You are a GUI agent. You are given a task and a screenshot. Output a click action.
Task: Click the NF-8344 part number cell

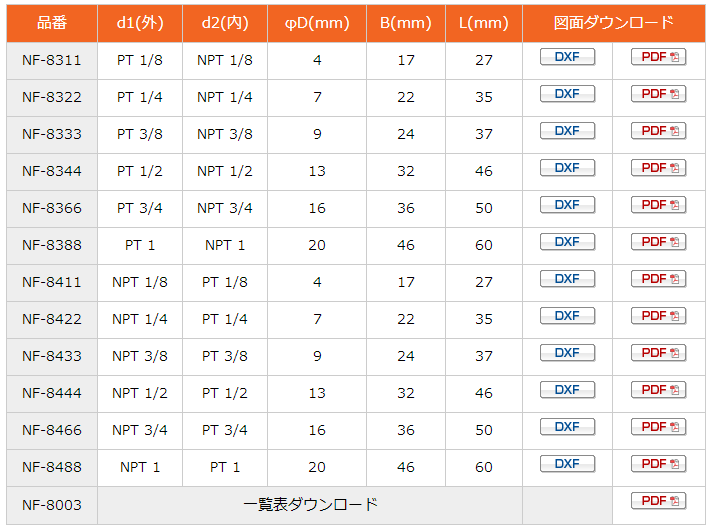coord(52,171)
